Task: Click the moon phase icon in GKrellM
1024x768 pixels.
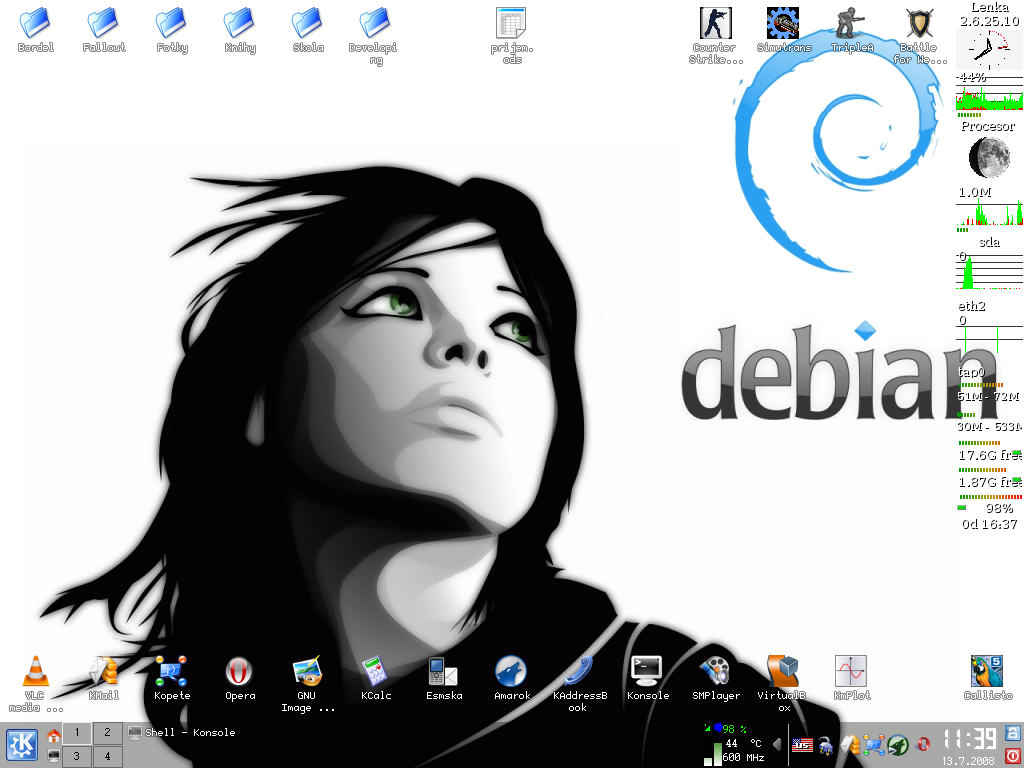Action: click(989, 157)
